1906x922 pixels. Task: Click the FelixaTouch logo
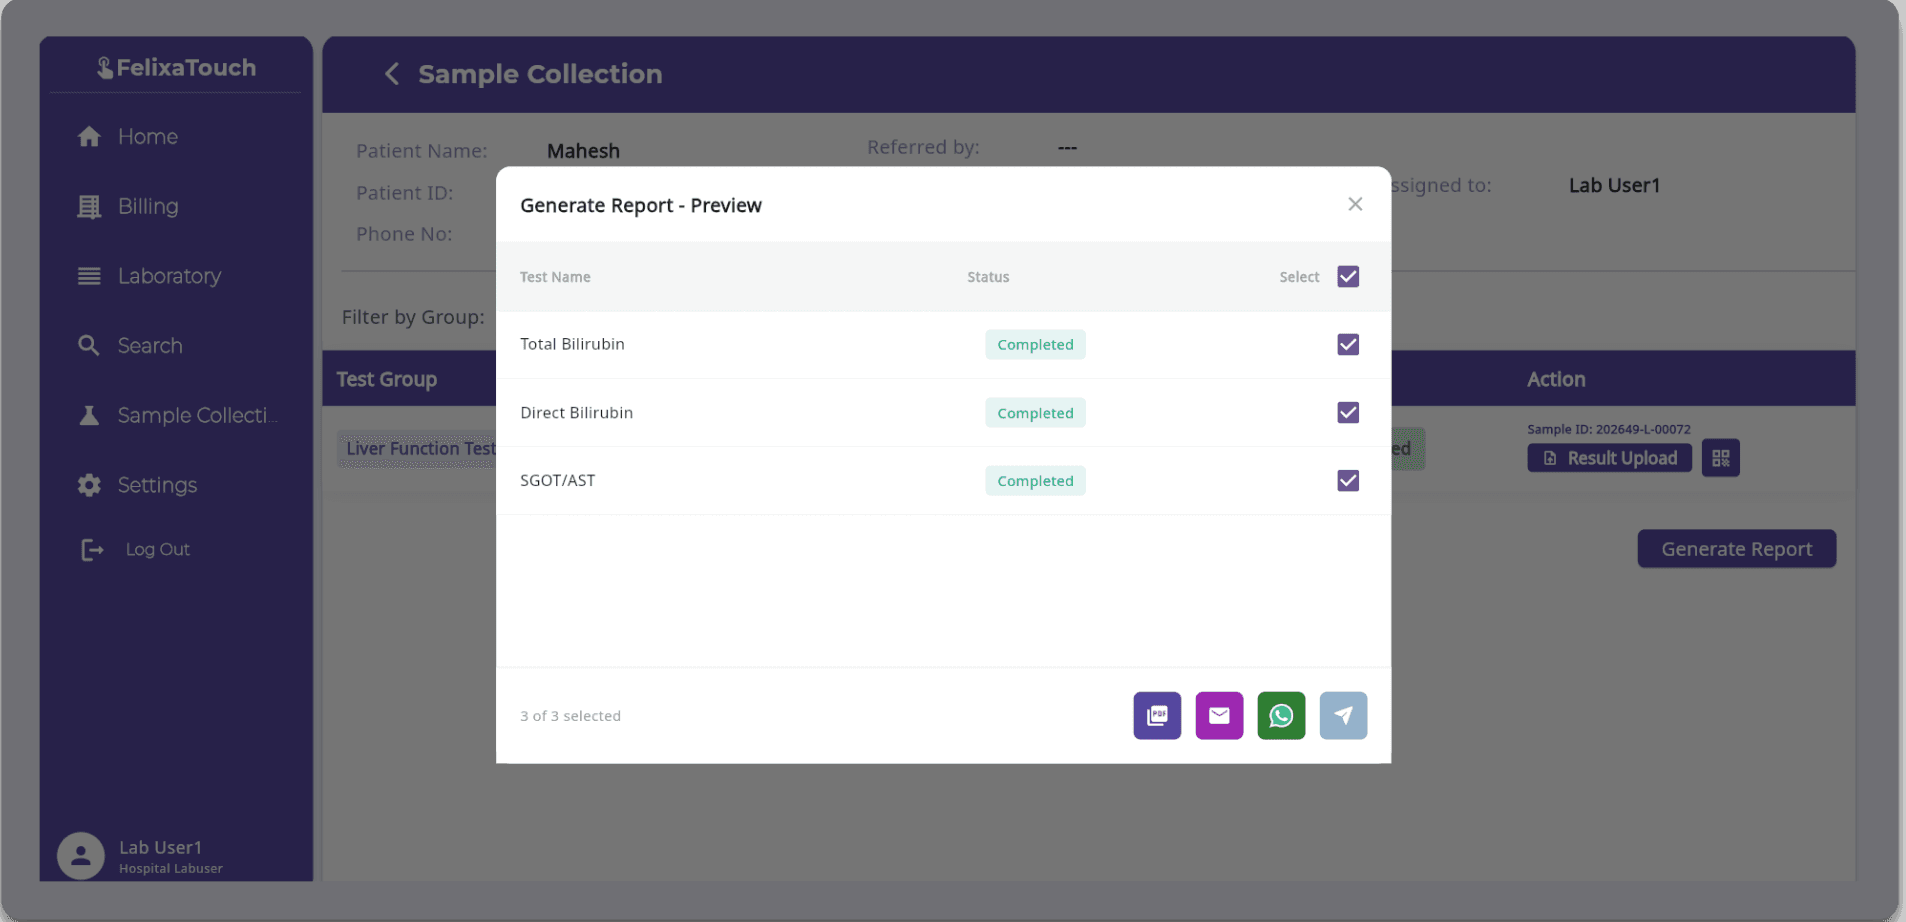tap(177, 68)
